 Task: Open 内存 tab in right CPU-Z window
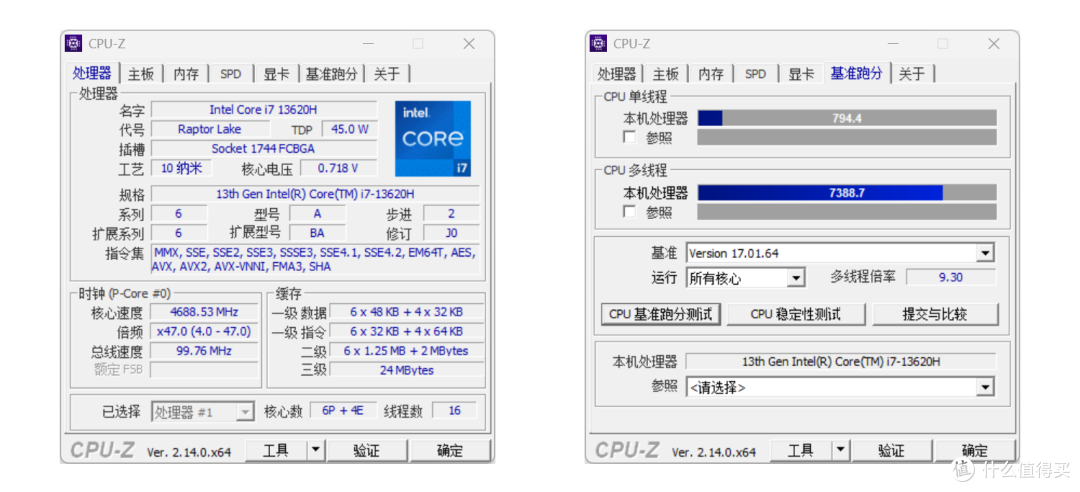click(x=711, y=74)
